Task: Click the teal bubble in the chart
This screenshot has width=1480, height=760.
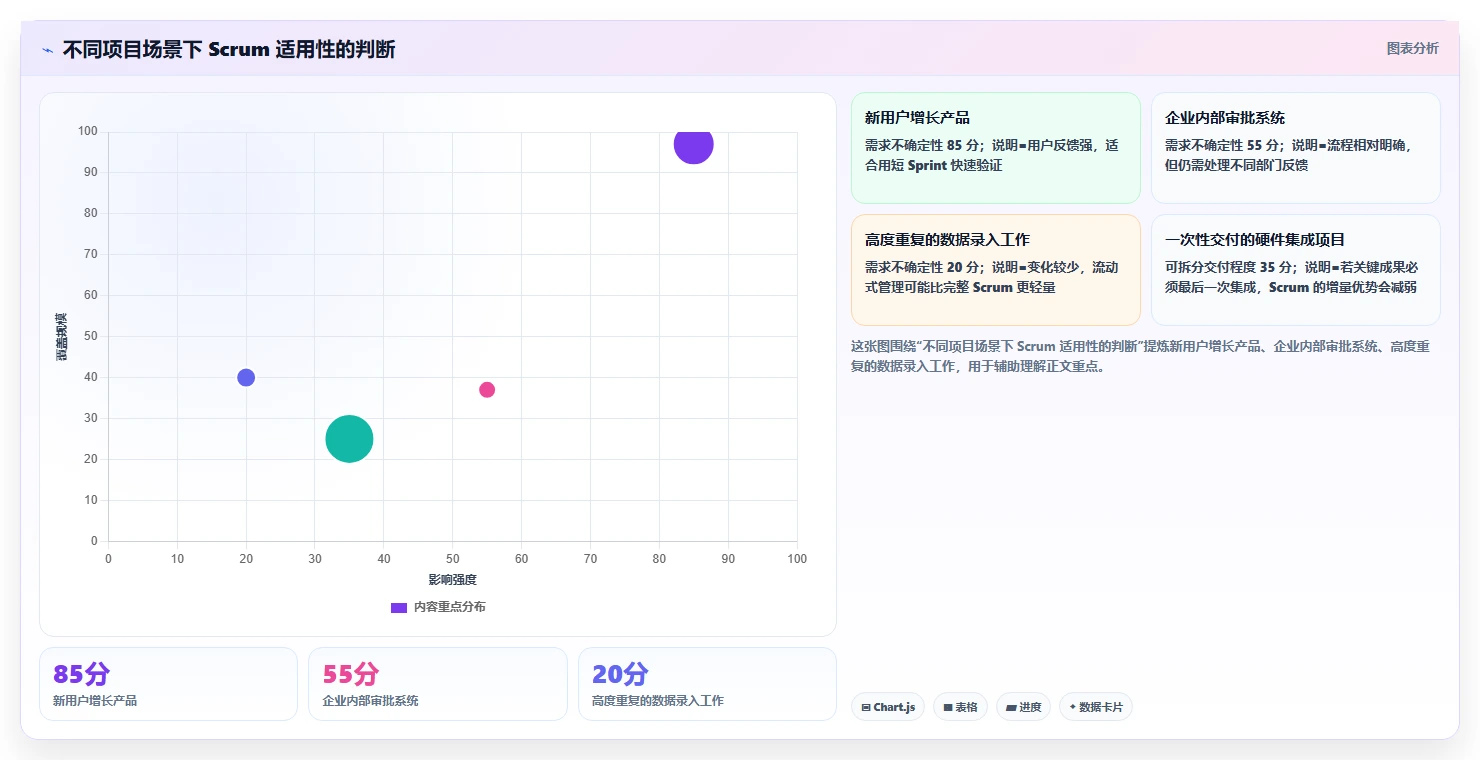Action: 349,439
